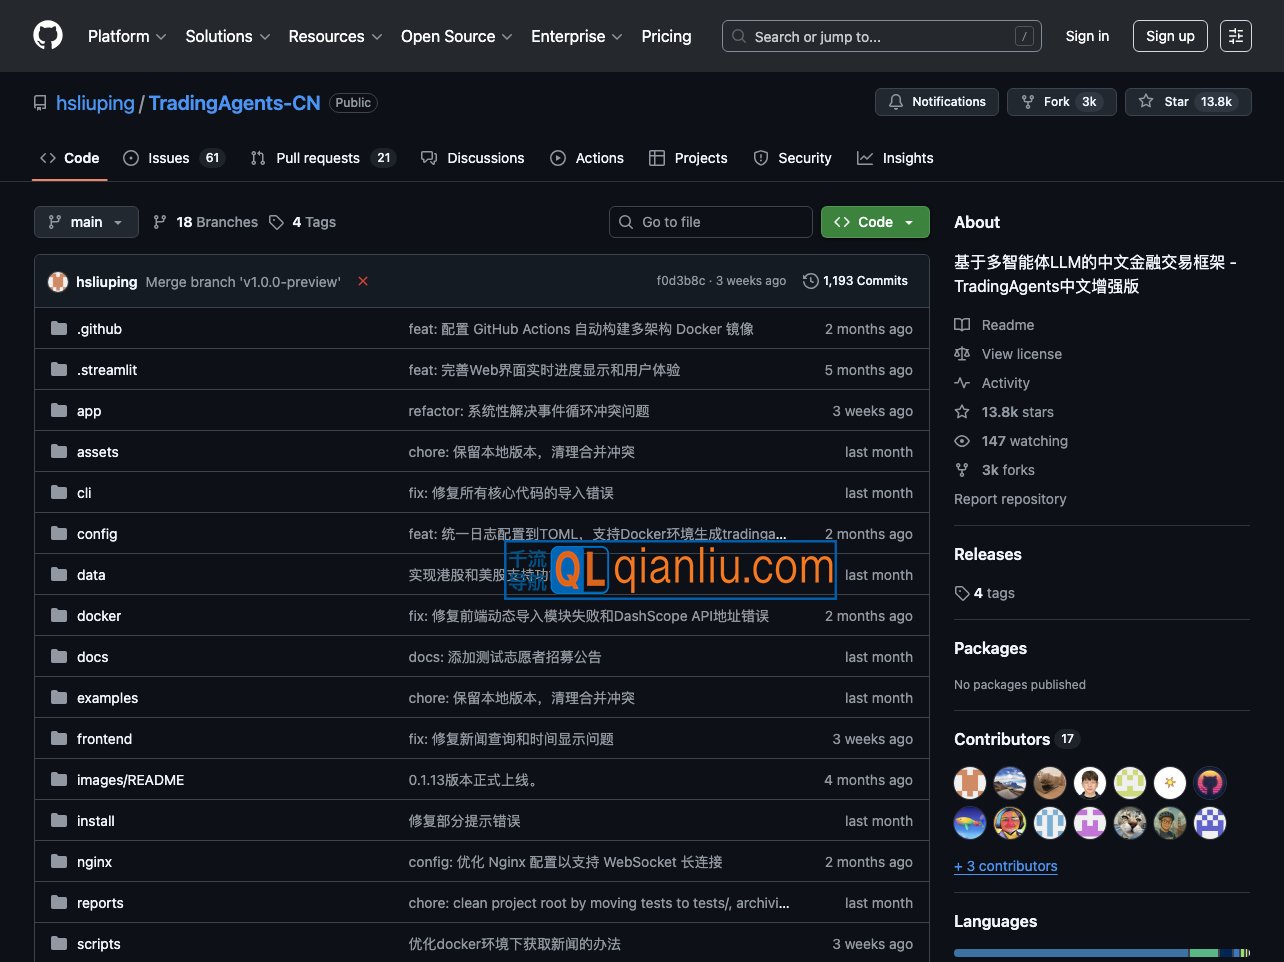Open repository Activity via the pulse icon
The image size is (1284, 962).
961,382
